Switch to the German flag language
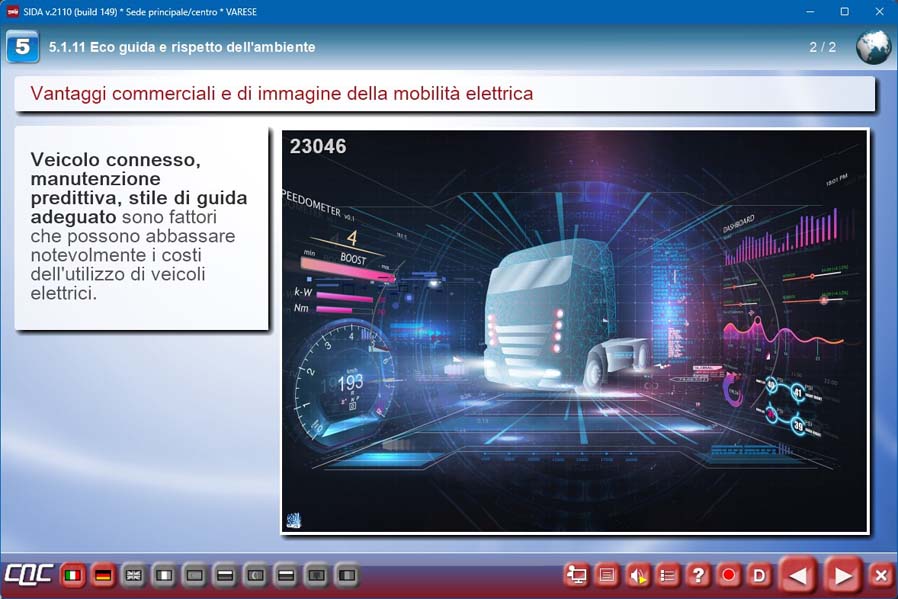898x599 pixels. coord(102,576)
